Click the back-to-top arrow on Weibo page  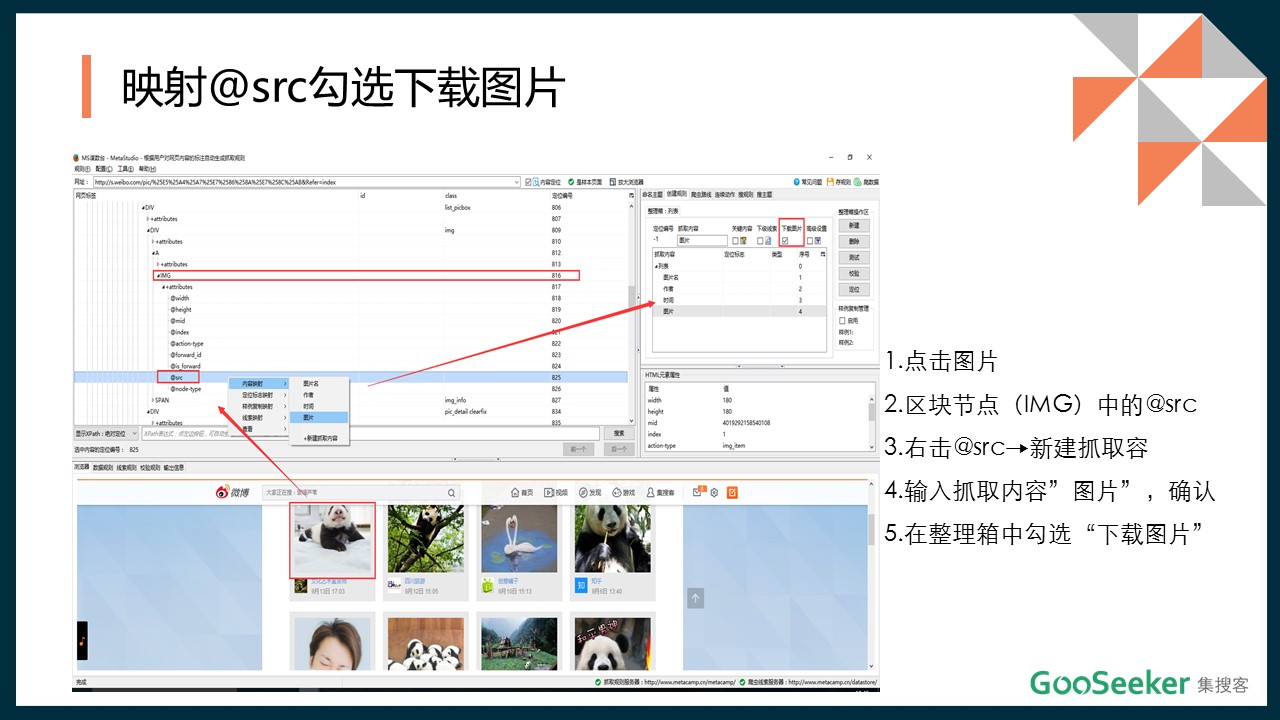click(x=696, y=598)
